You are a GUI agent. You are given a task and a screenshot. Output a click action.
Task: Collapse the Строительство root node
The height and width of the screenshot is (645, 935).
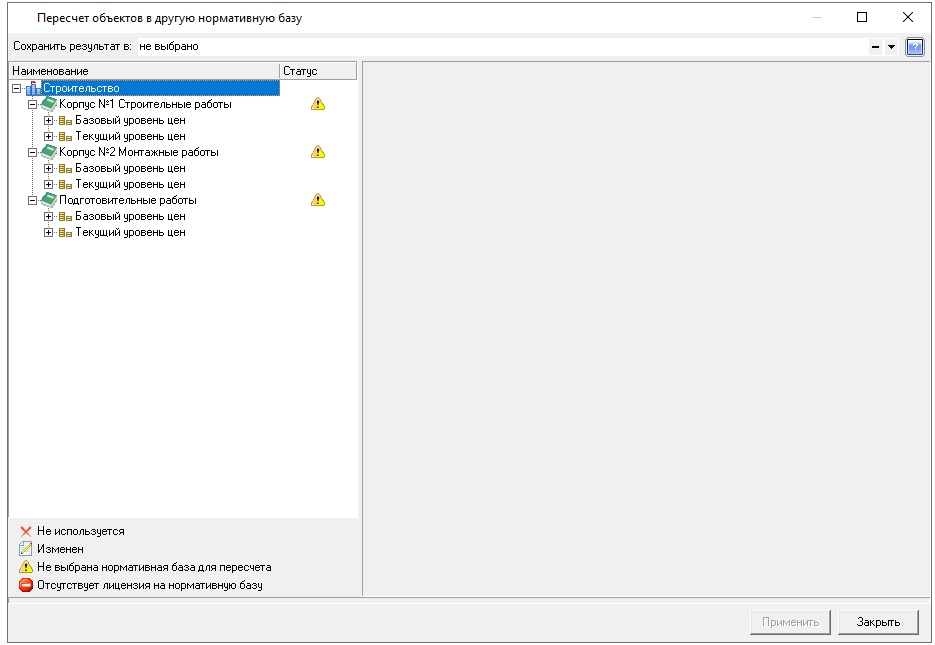pyautogui.click(x=17, y=88)
